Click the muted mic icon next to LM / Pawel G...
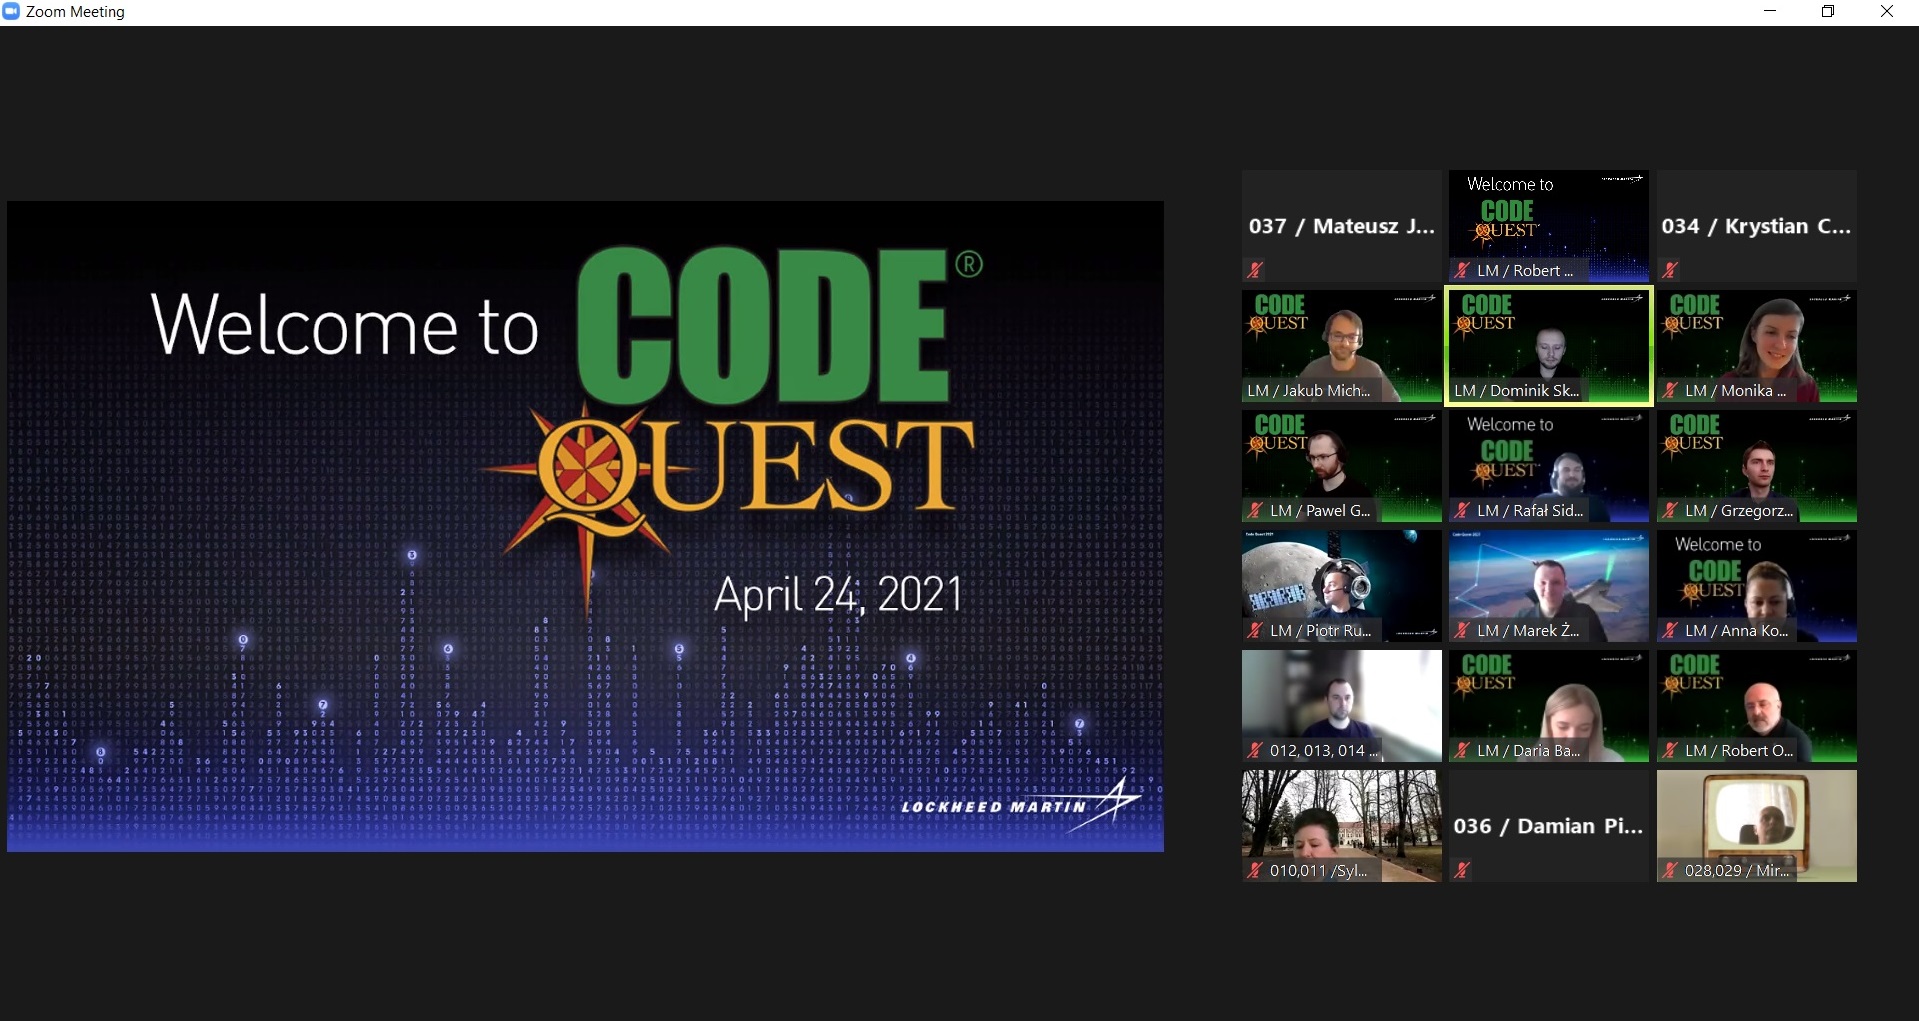The height and width of the screenshot is (1021, 1919). [x=1255, y=510]
